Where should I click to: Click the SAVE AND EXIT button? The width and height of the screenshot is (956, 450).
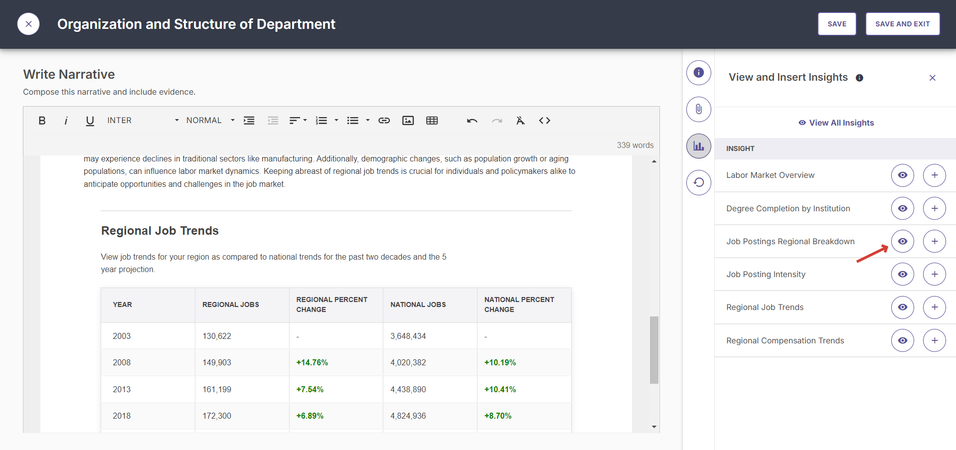pyautogui.click(x=902, y=24)
